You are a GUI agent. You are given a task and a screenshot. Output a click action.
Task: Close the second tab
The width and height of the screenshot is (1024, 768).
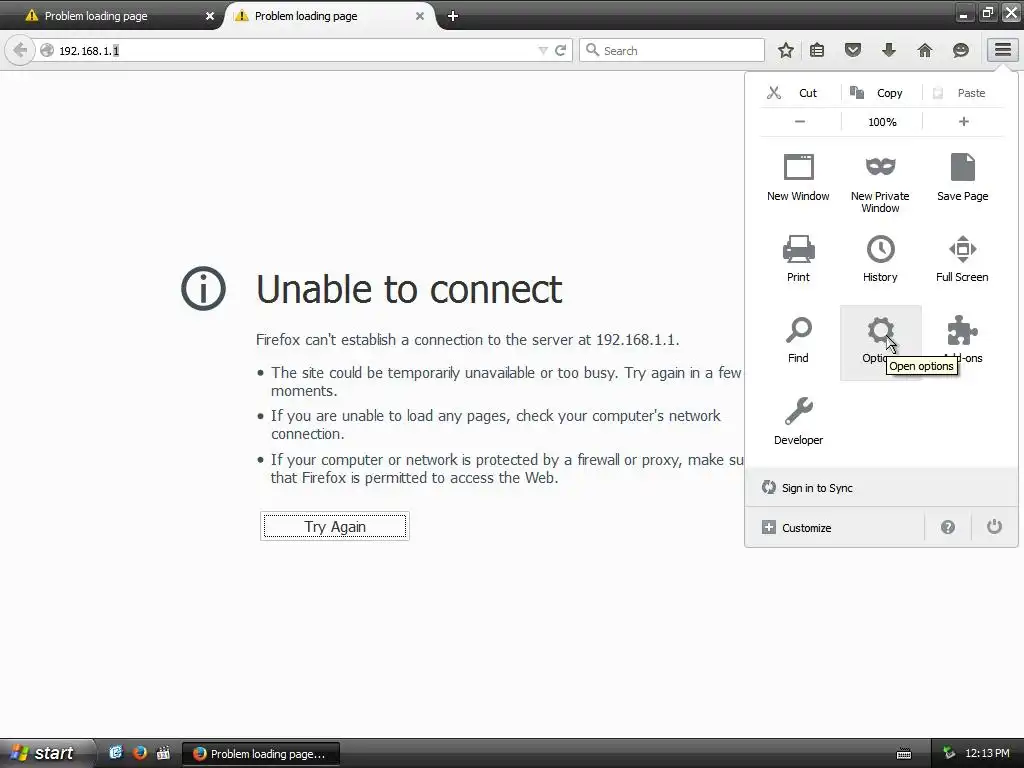420,16
